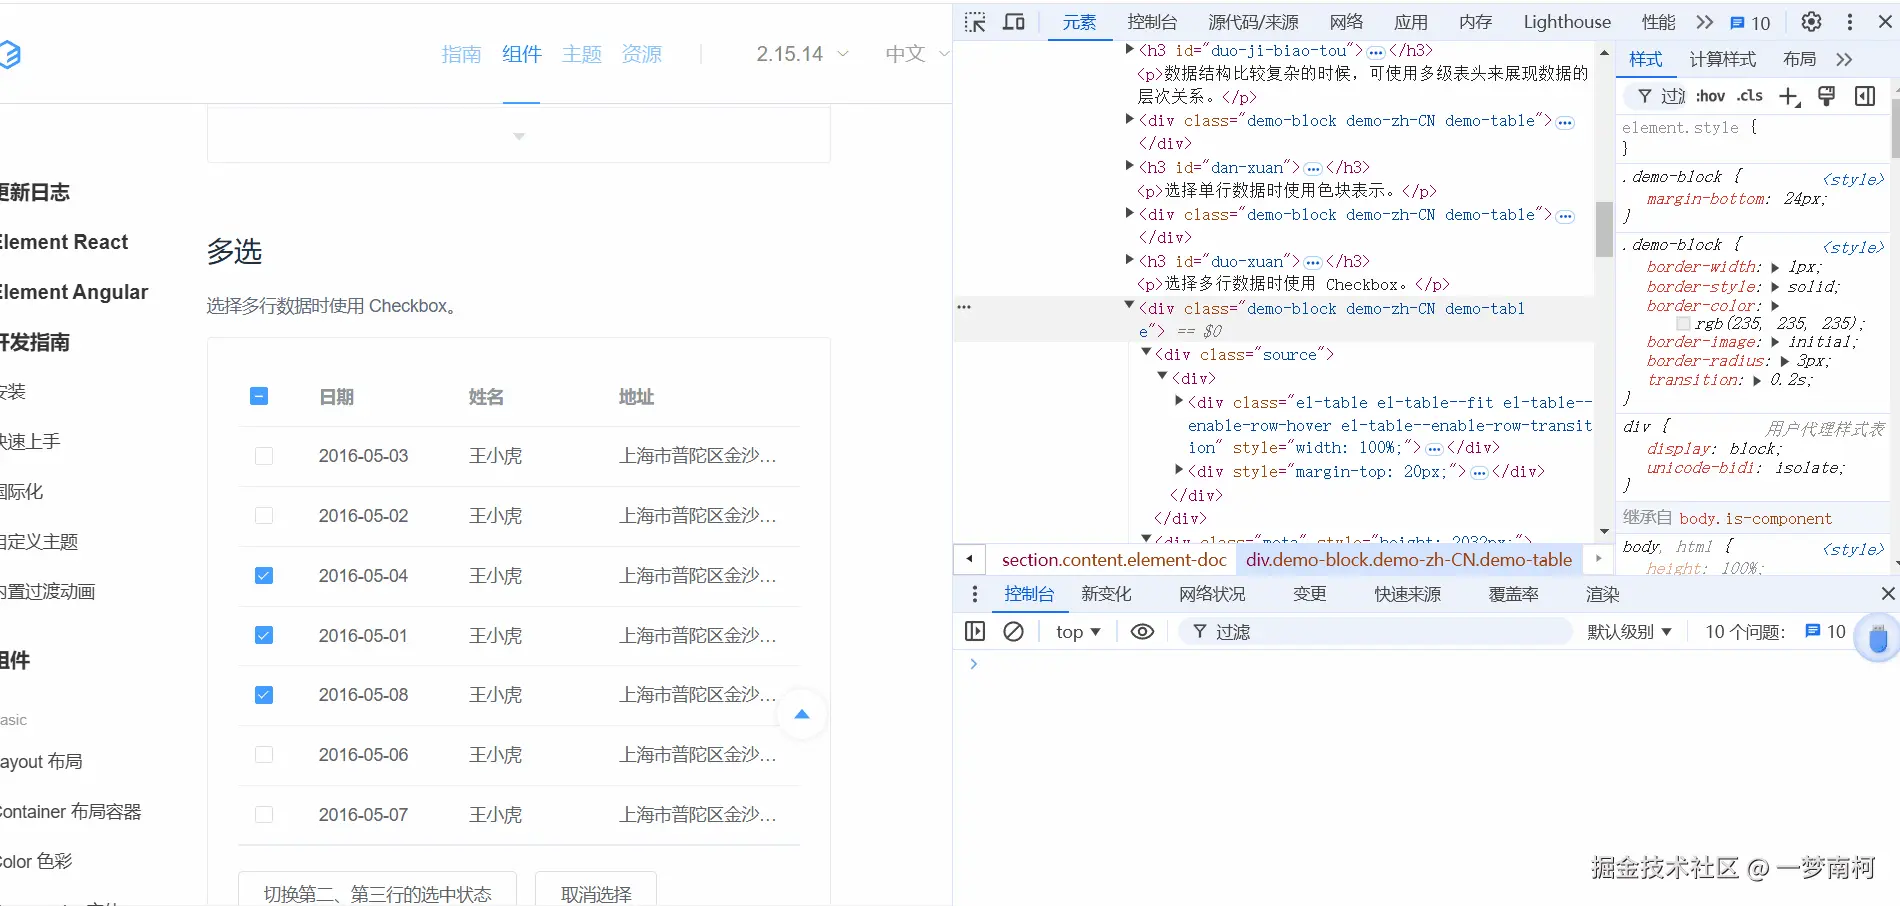
Task: Expand the el-table div node
Action: (x=1179, y=401)
